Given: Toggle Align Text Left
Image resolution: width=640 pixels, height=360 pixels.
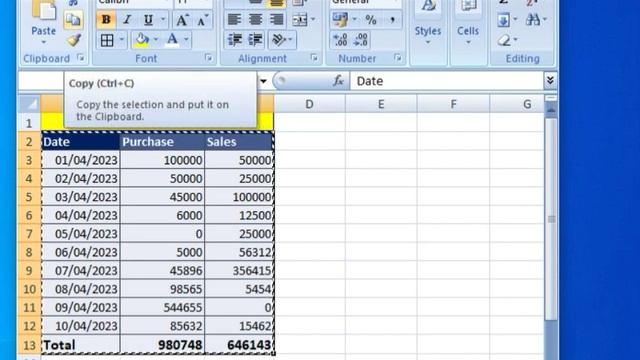Looking at the screenshot, I should [x=234, y=20].
